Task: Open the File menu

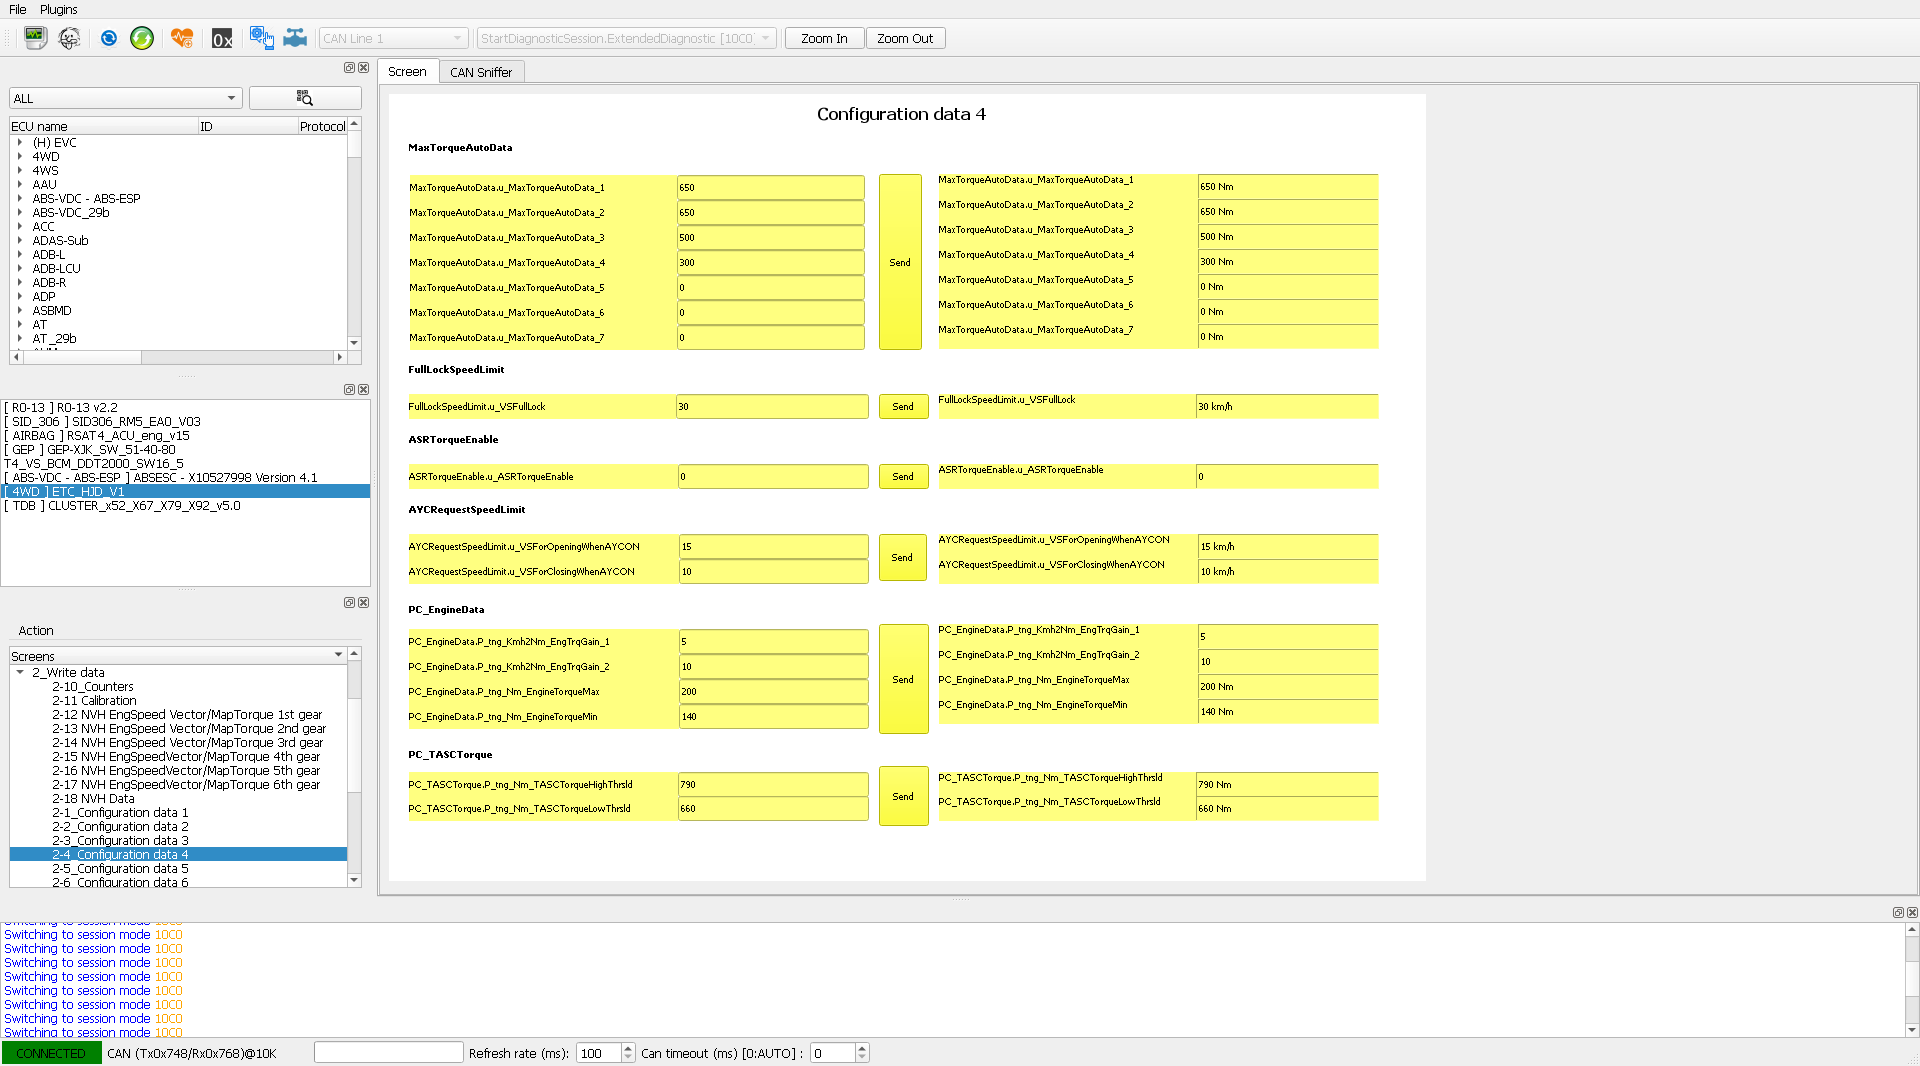Action: 18,9
